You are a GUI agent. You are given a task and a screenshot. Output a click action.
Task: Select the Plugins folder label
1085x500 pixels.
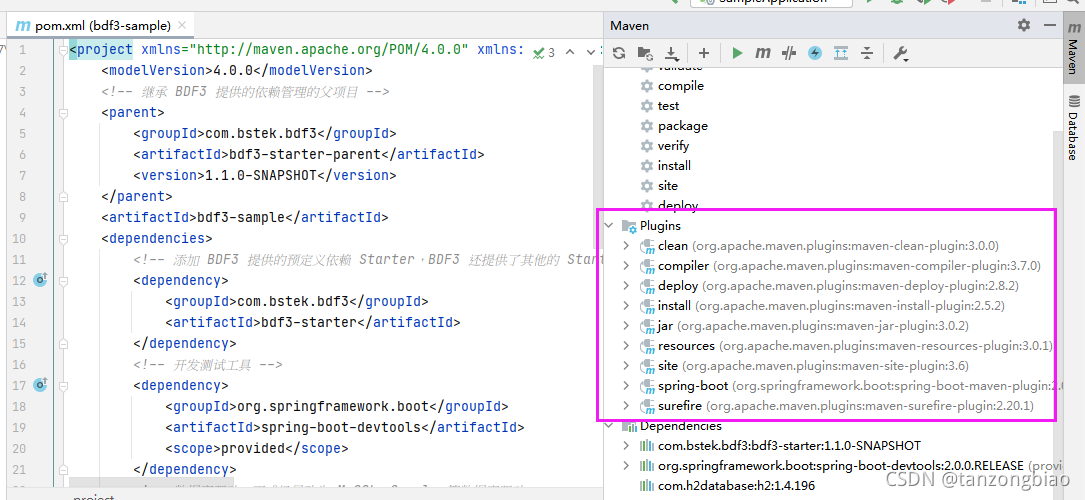[660, 225]
